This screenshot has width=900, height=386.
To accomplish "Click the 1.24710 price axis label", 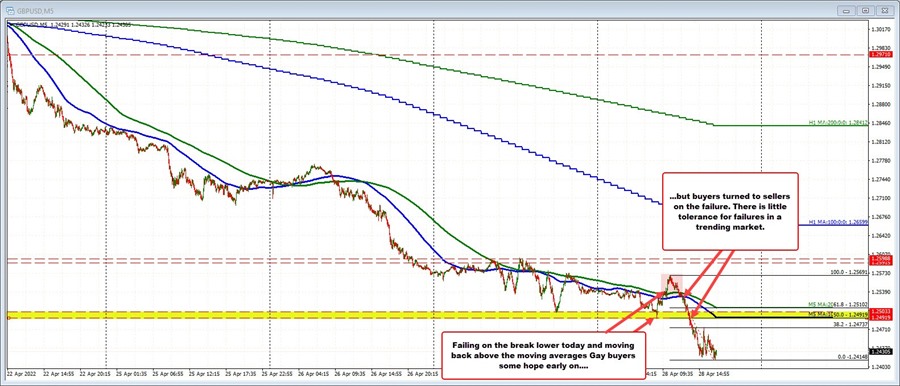I will coord(881,330).
